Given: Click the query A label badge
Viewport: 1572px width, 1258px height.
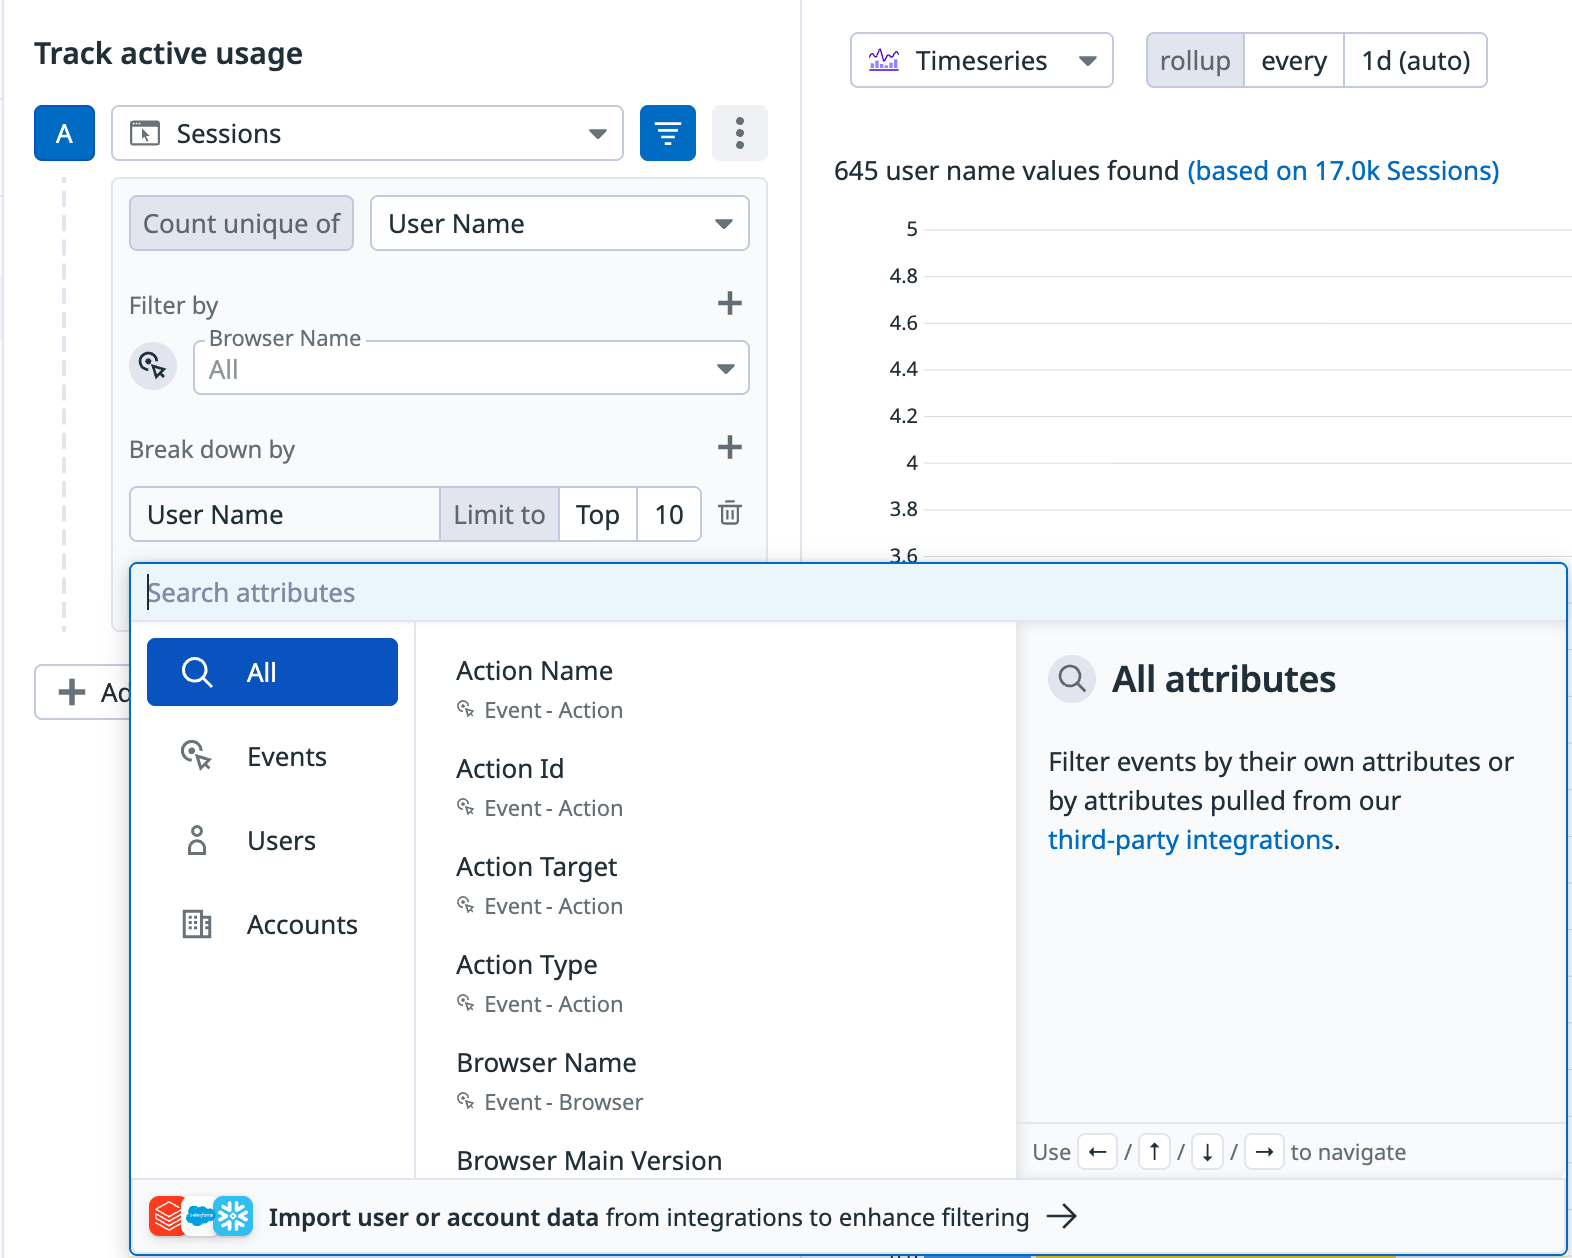Looking at the screenshot, I should click(x=64, y=133).
